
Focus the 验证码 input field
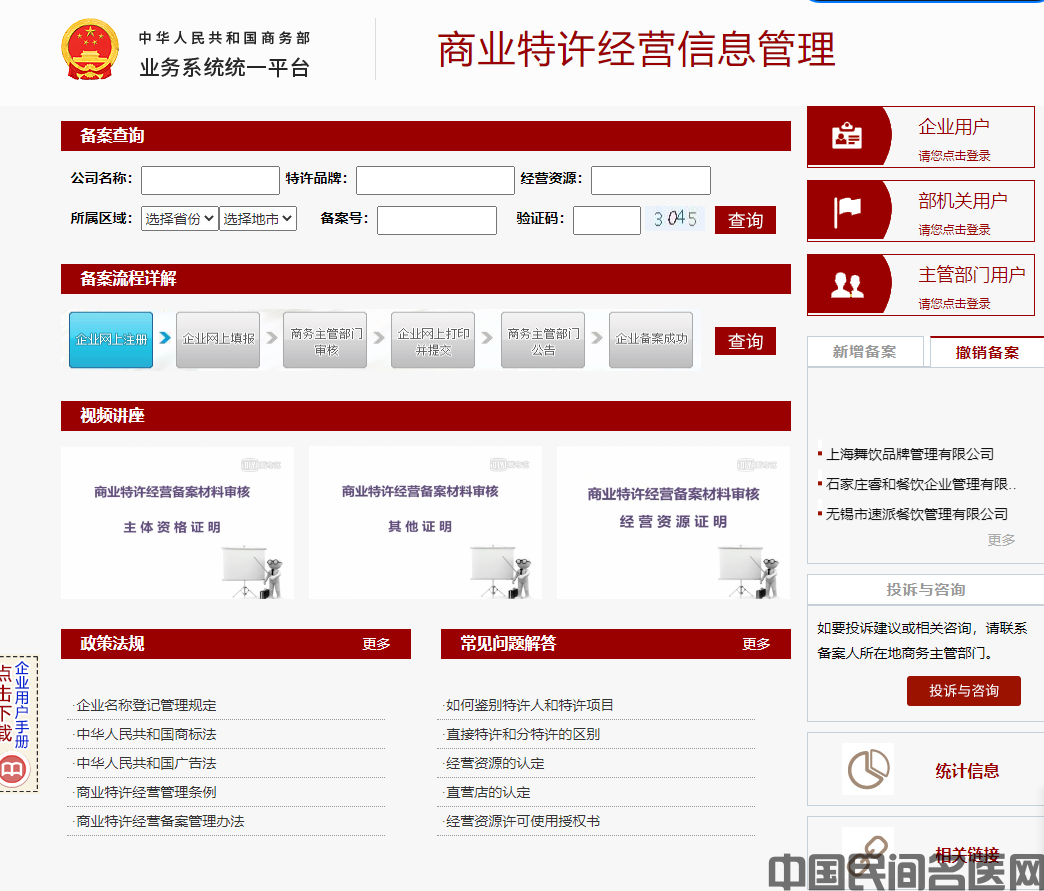click(x=607, y=220)
